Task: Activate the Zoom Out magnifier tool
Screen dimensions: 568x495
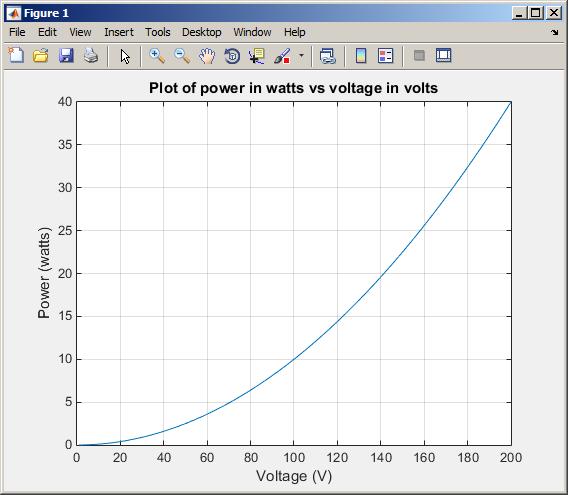Action: point(182,56)
